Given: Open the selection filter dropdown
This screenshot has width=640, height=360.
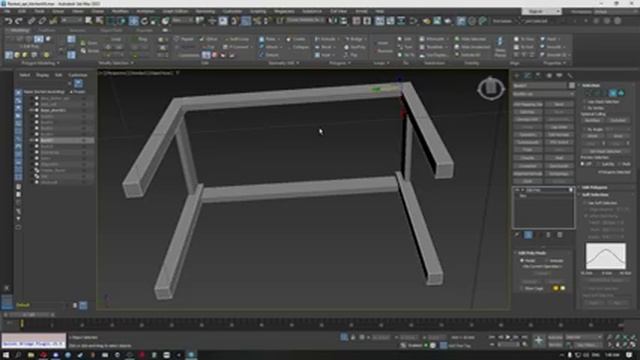Looking at the screenshot, I should tap(72, 20).
